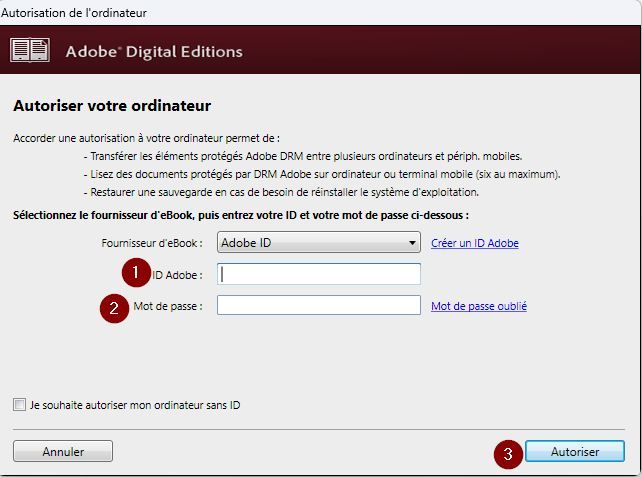Expand the Adobe ID dropdown arrow
Screen dimensions: 642x477
[412, 243]
